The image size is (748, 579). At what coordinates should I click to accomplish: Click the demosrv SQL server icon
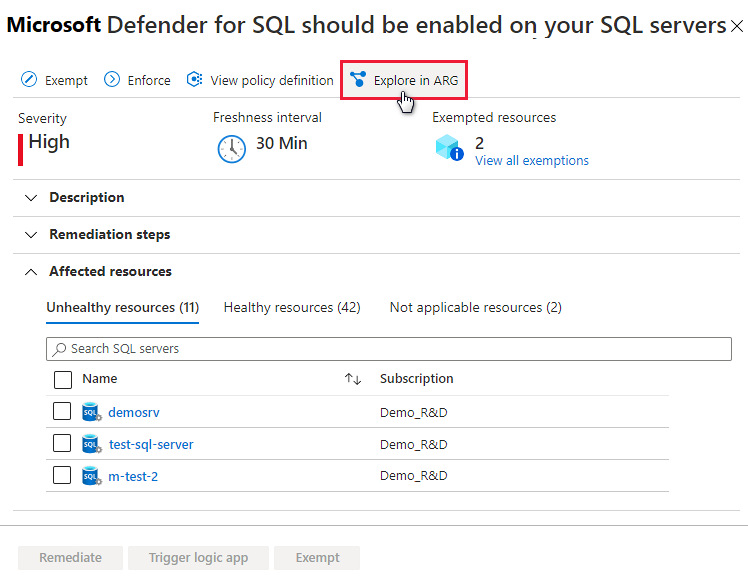click(x=92, y=412)
